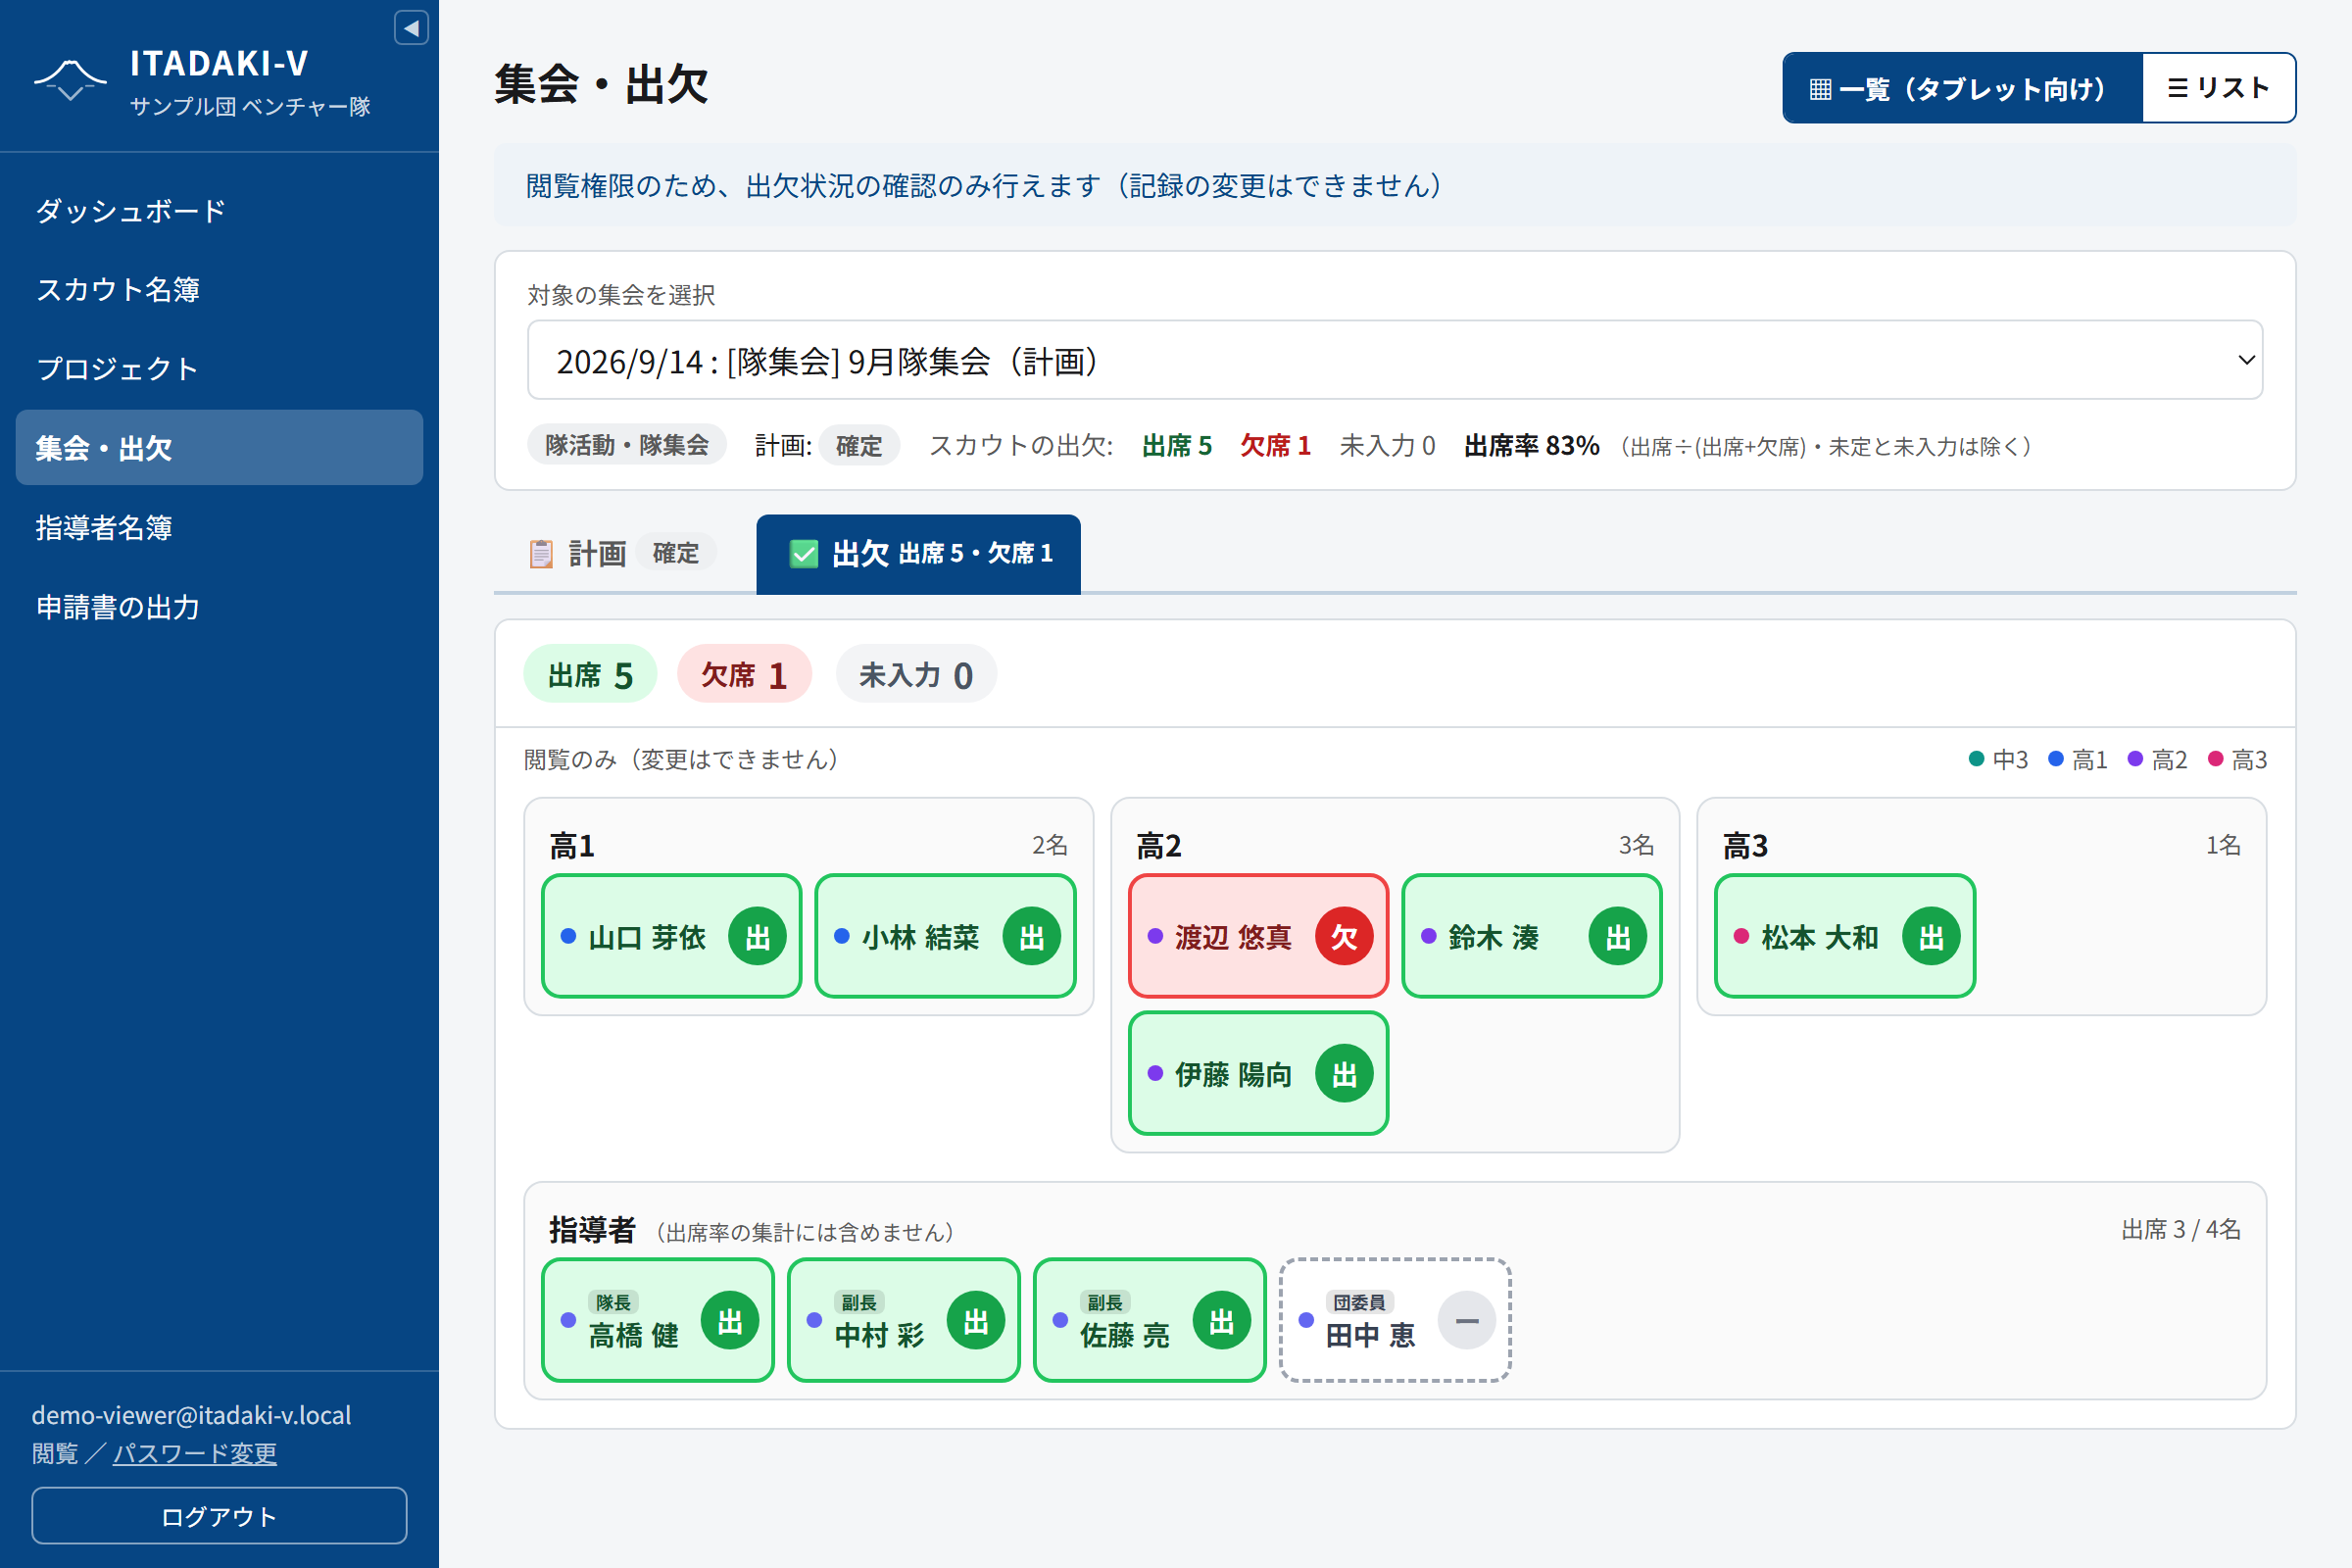Collapse the sidebar with the arrow icon

(411, 28)
